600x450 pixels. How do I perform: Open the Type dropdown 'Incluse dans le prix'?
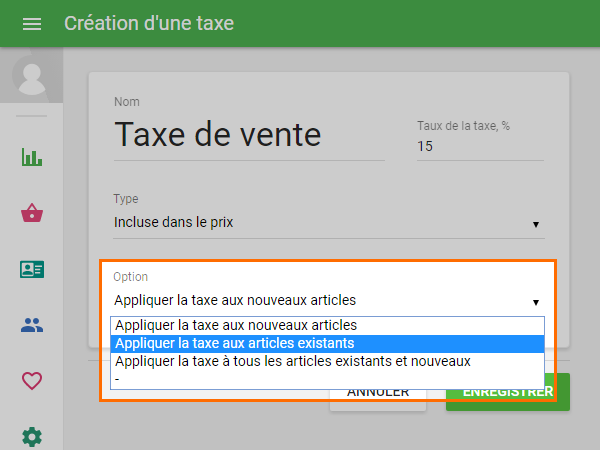click(329, 223)
